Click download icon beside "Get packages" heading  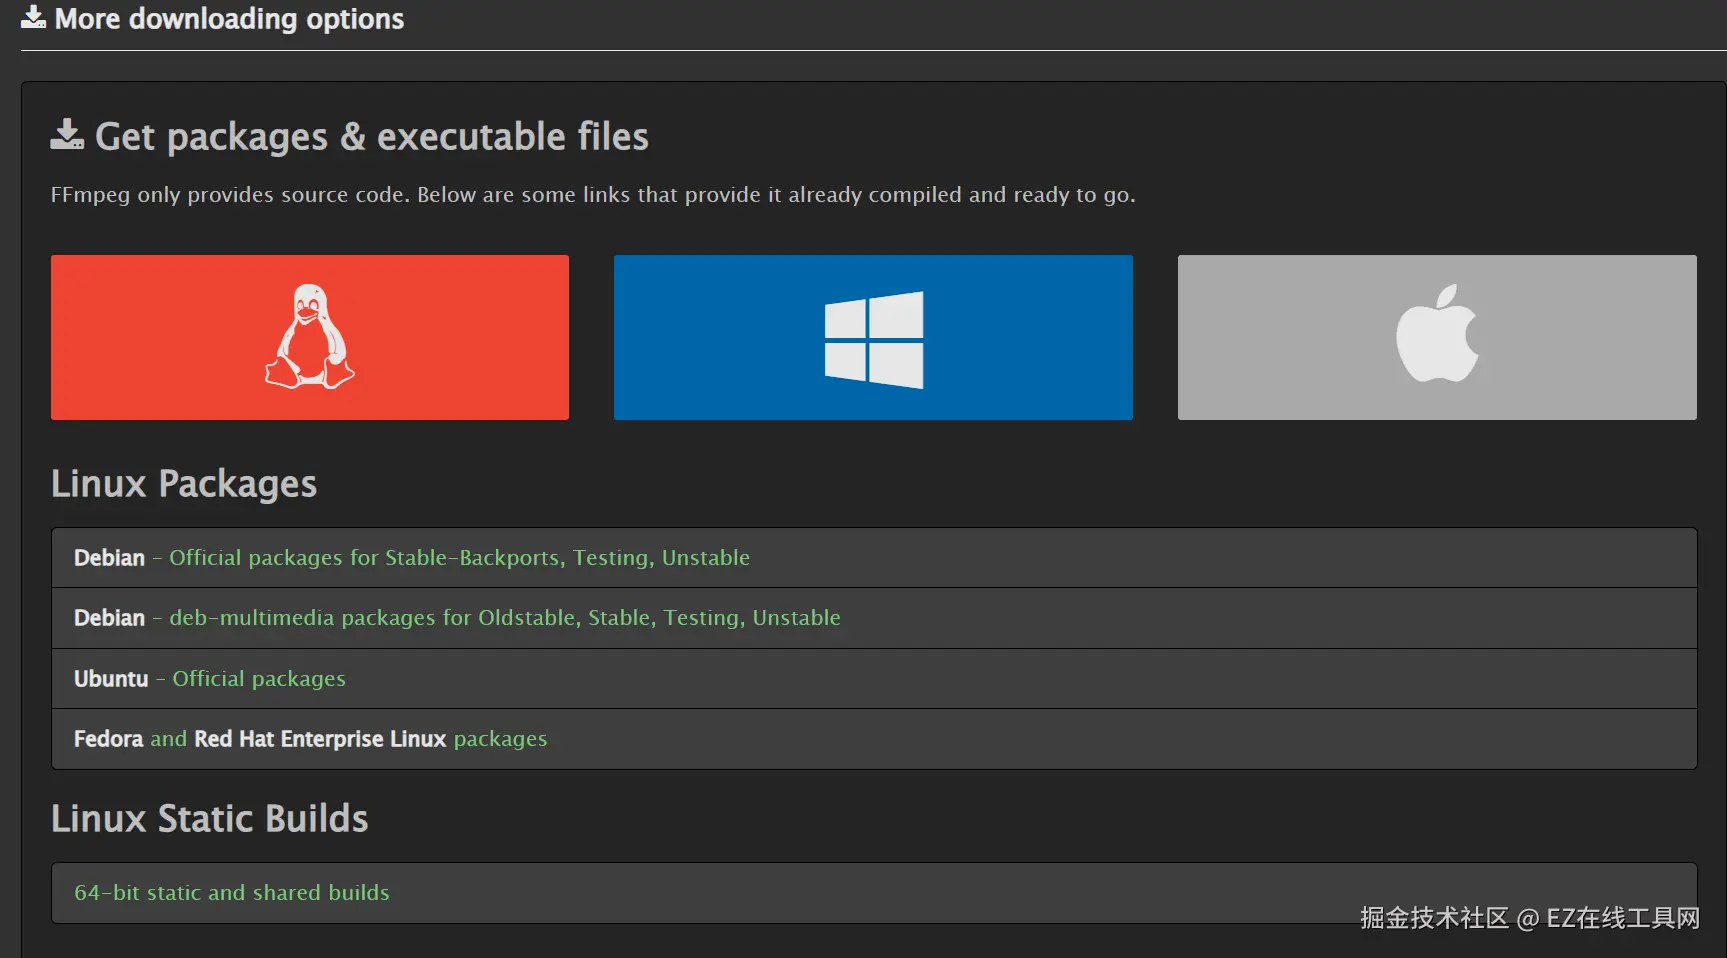(x=67, y=135)
